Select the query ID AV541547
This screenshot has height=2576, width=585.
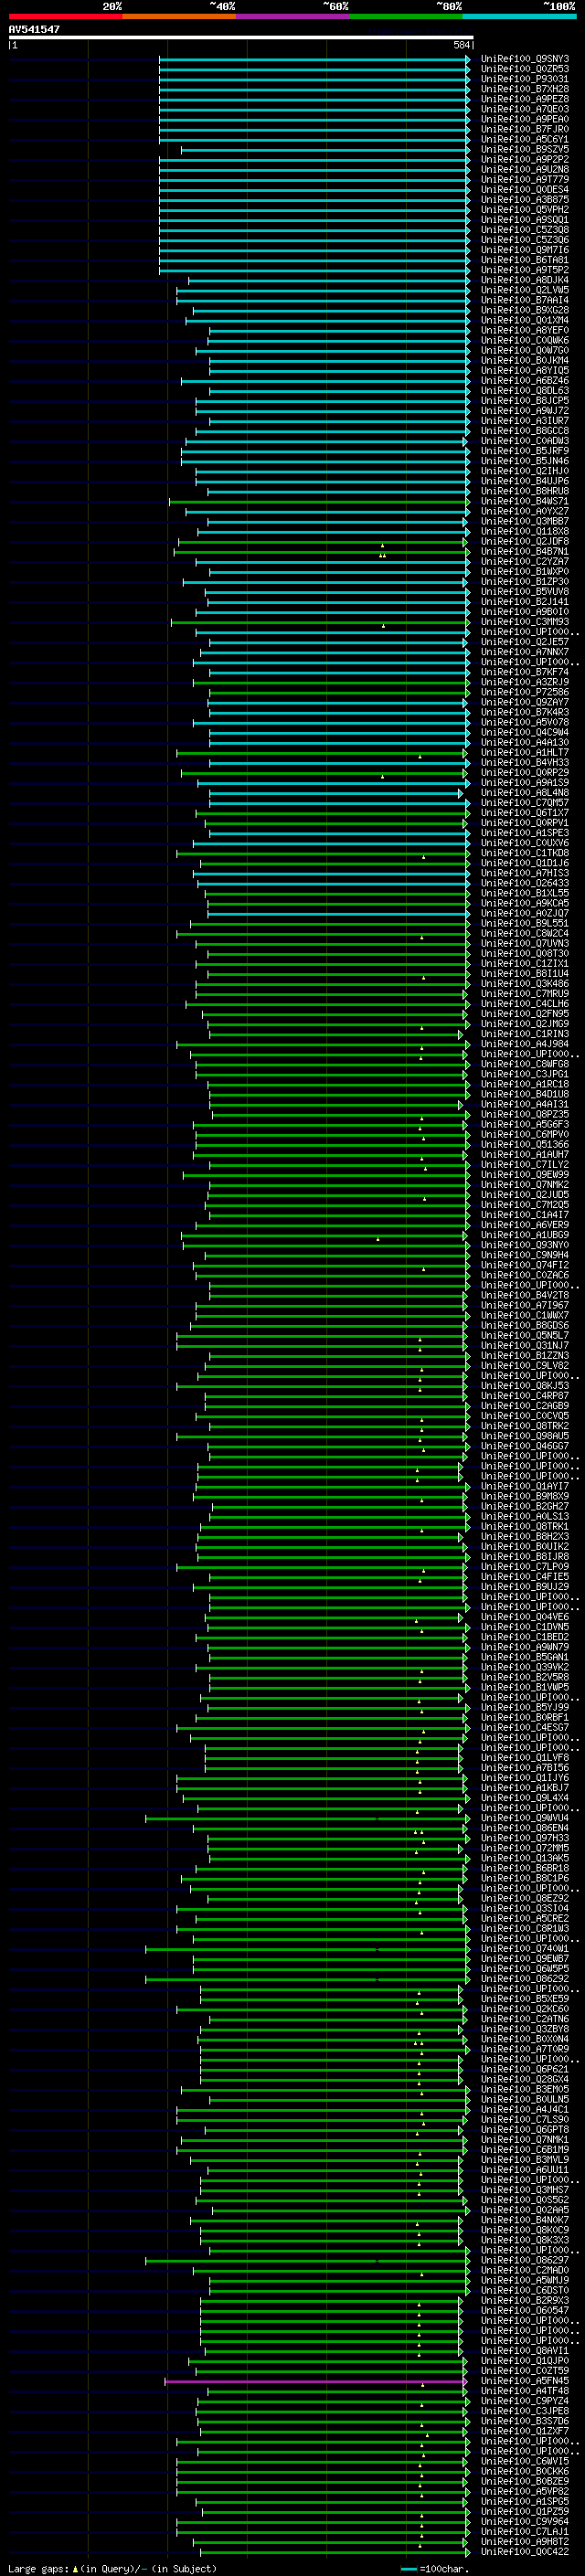click(34, 29)
